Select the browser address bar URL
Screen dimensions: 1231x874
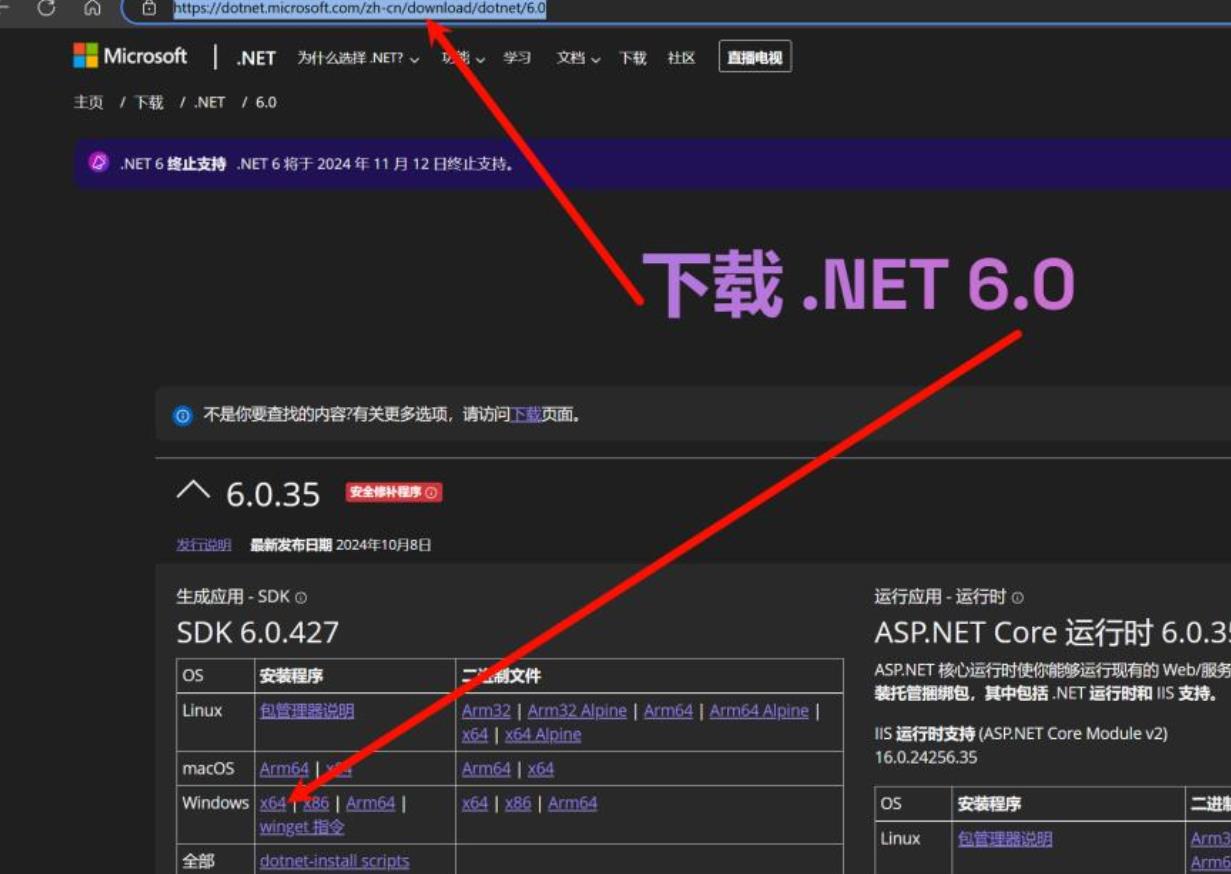(360, 8)
